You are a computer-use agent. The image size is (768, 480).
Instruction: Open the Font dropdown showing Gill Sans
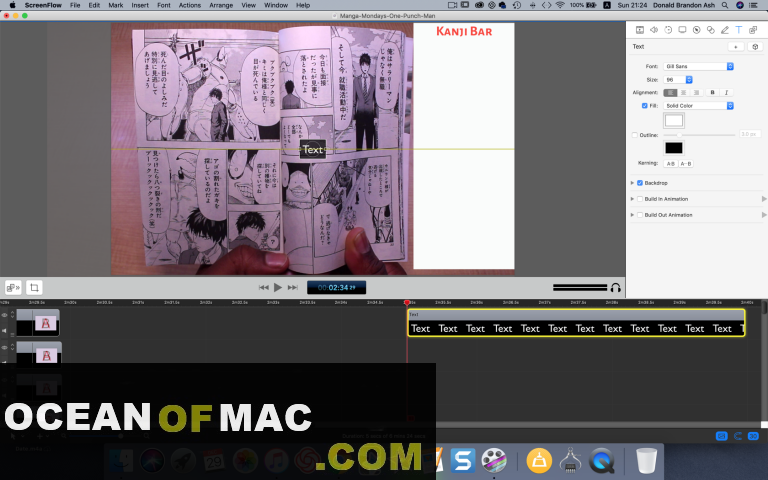pyautogui.click(x=698, y=66)
